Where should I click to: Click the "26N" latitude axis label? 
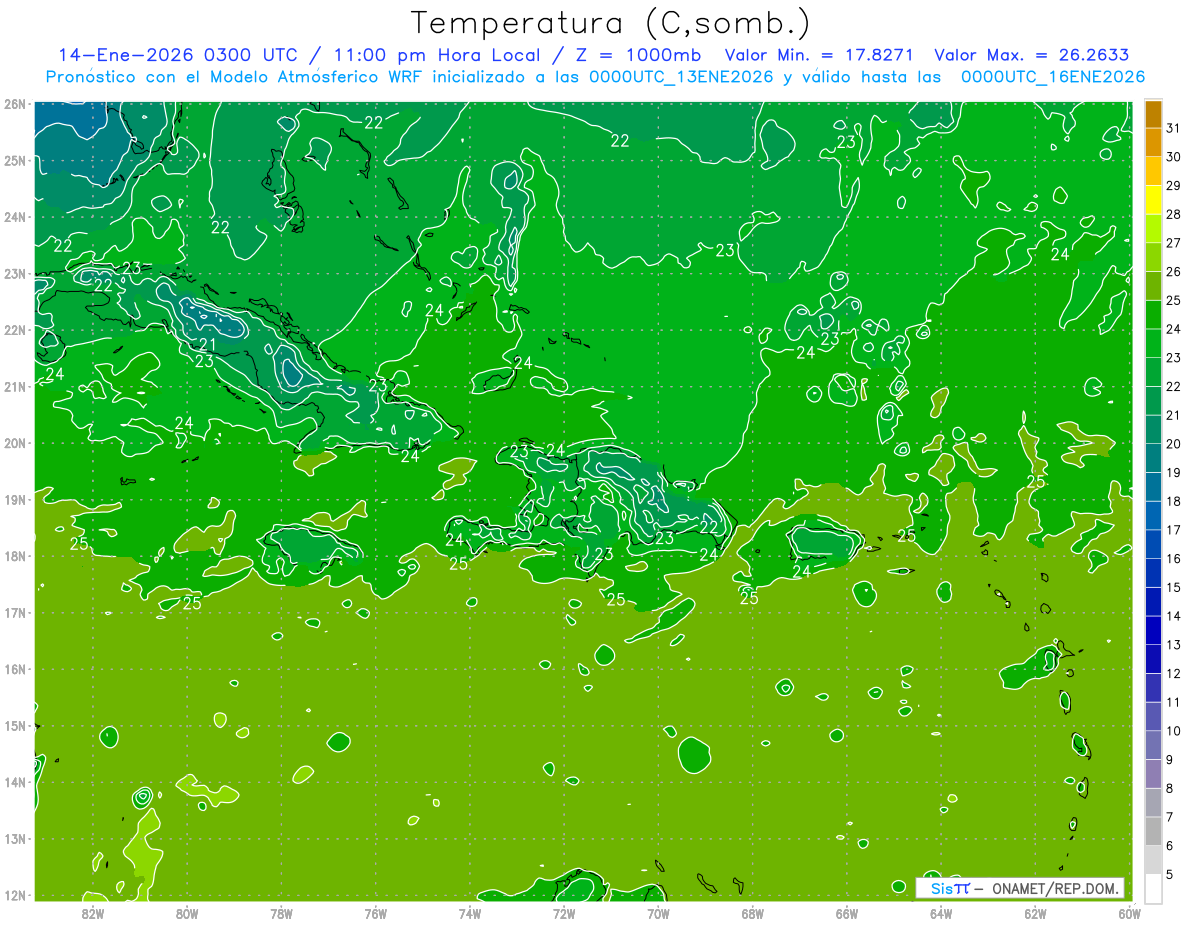coord(14,104)
